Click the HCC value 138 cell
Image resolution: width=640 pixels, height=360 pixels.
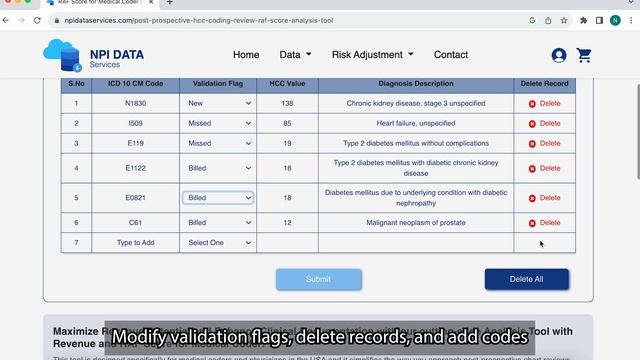pos(287,103)
